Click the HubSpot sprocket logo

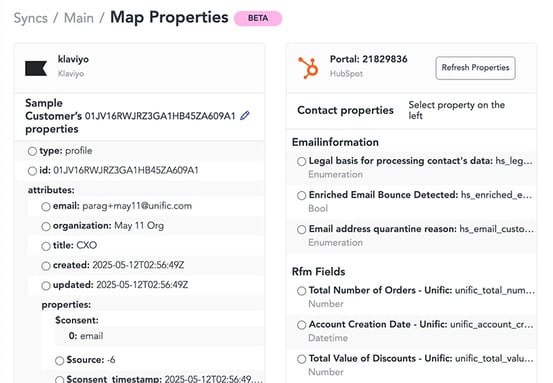(308, 68)
